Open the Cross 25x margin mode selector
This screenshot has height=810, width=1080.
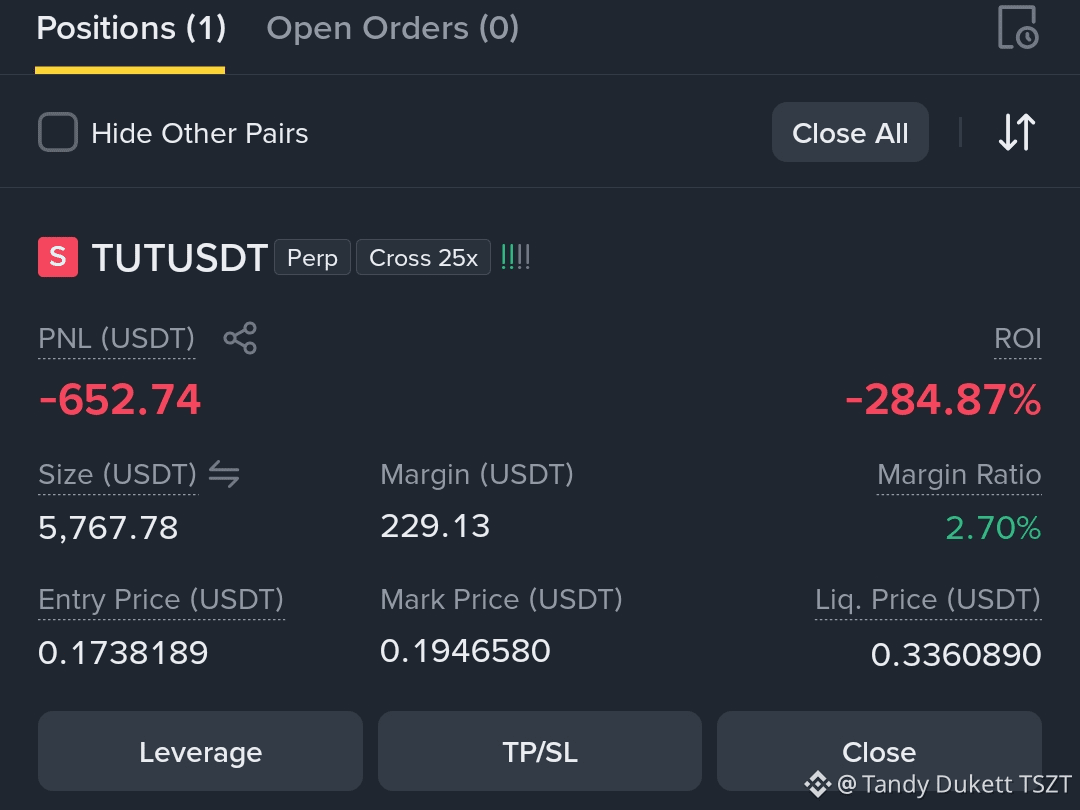coord(423,258)
